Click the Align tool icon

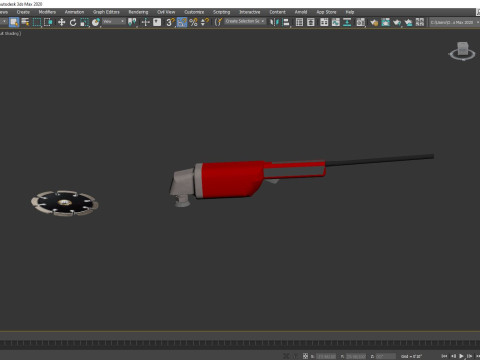(286, 22)
